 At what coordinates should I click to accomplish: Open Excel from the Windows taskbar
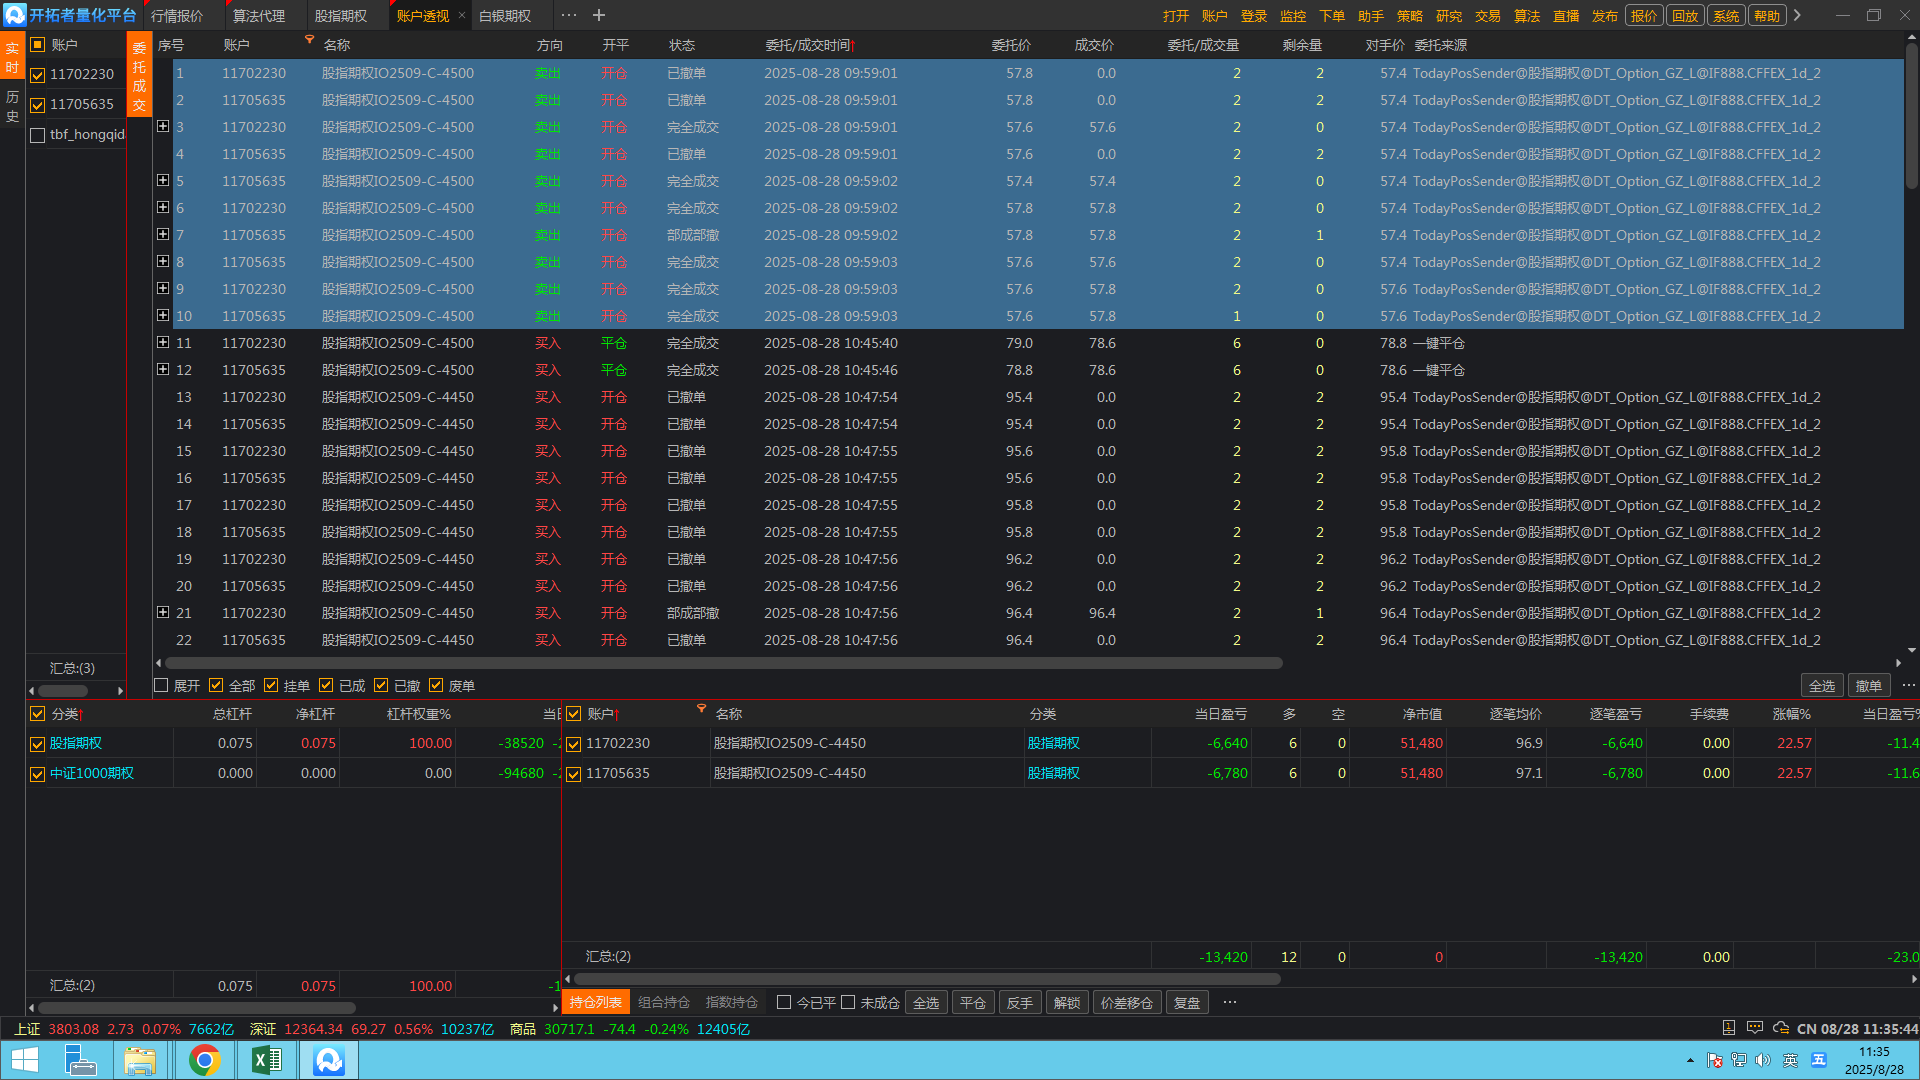coord(266,1060)
